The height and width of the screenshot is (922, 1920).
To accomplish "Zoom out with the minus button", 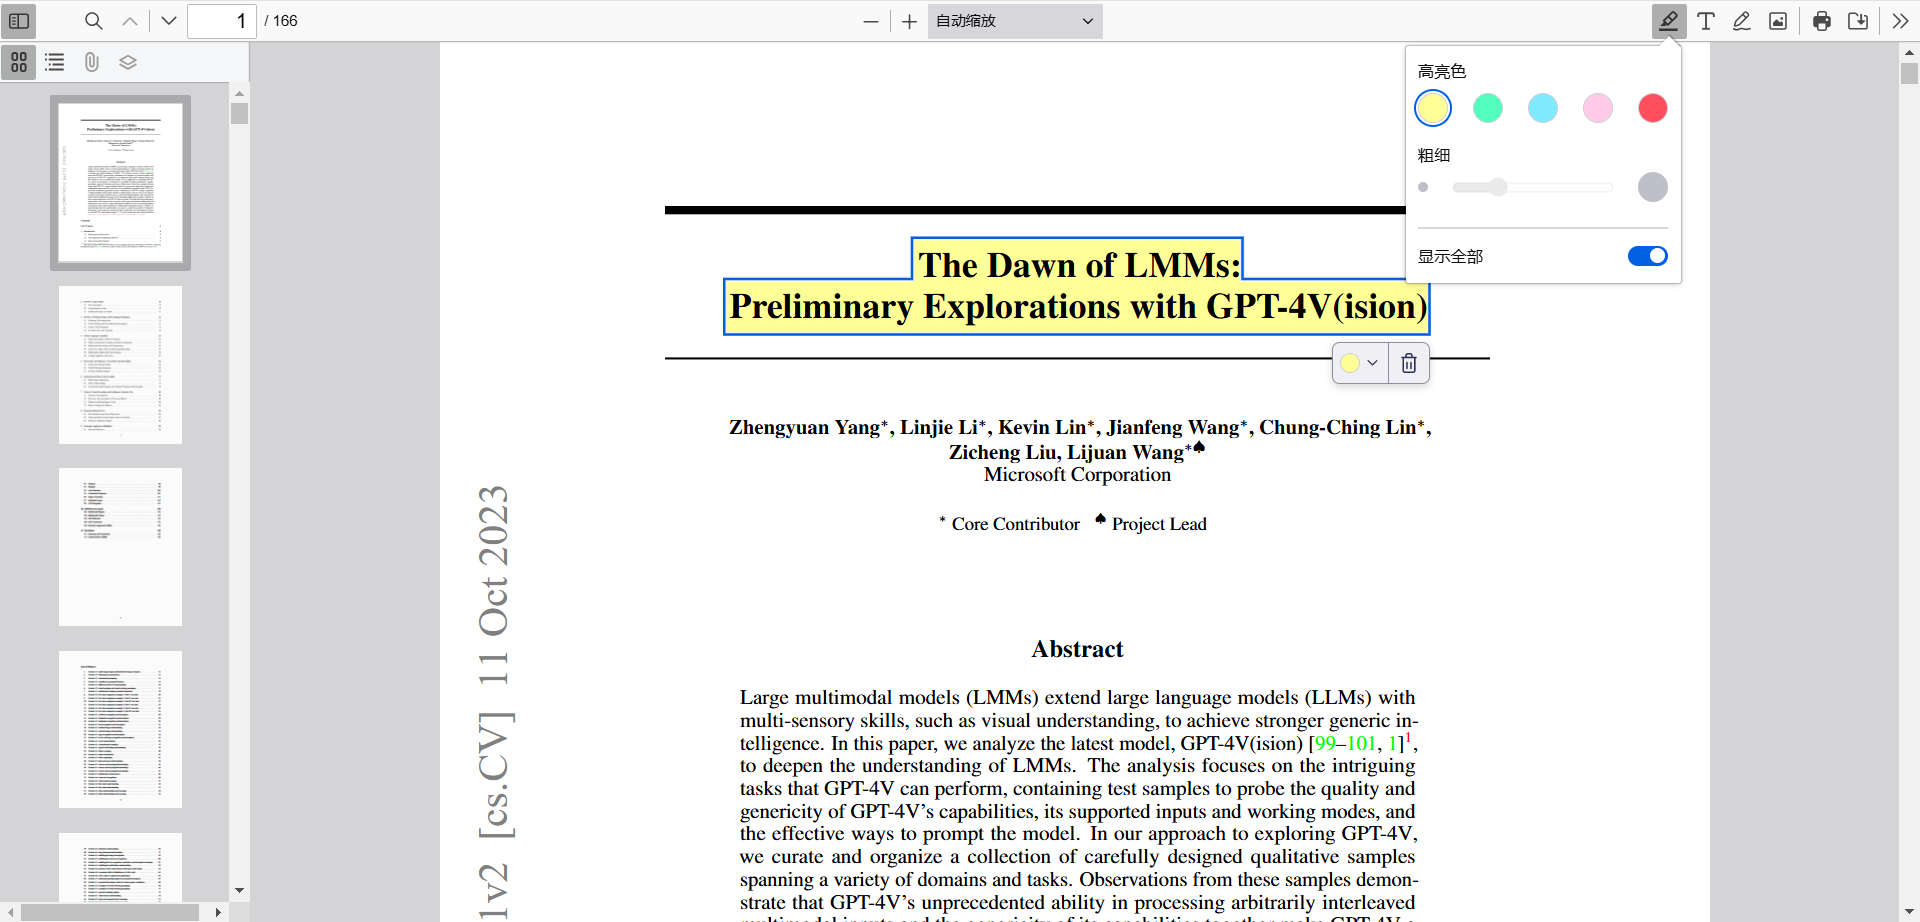I will pos(871,21).
